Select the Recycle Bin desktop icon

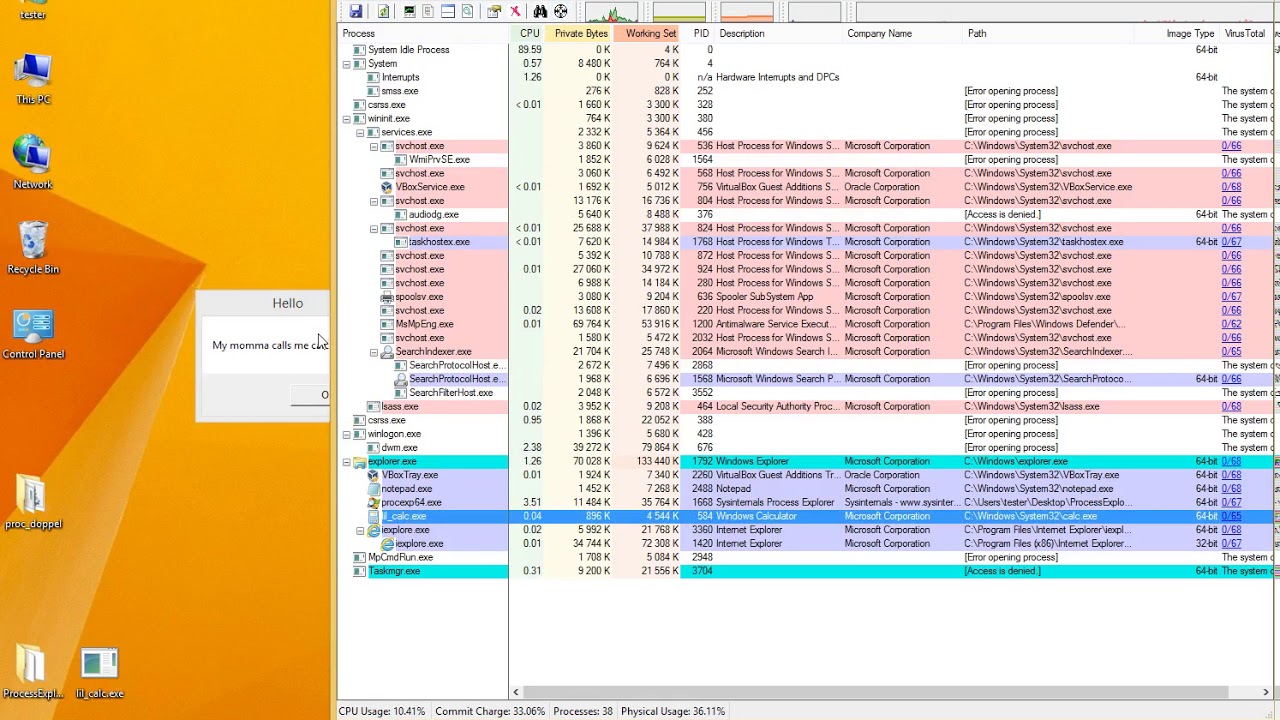point(33,248)
